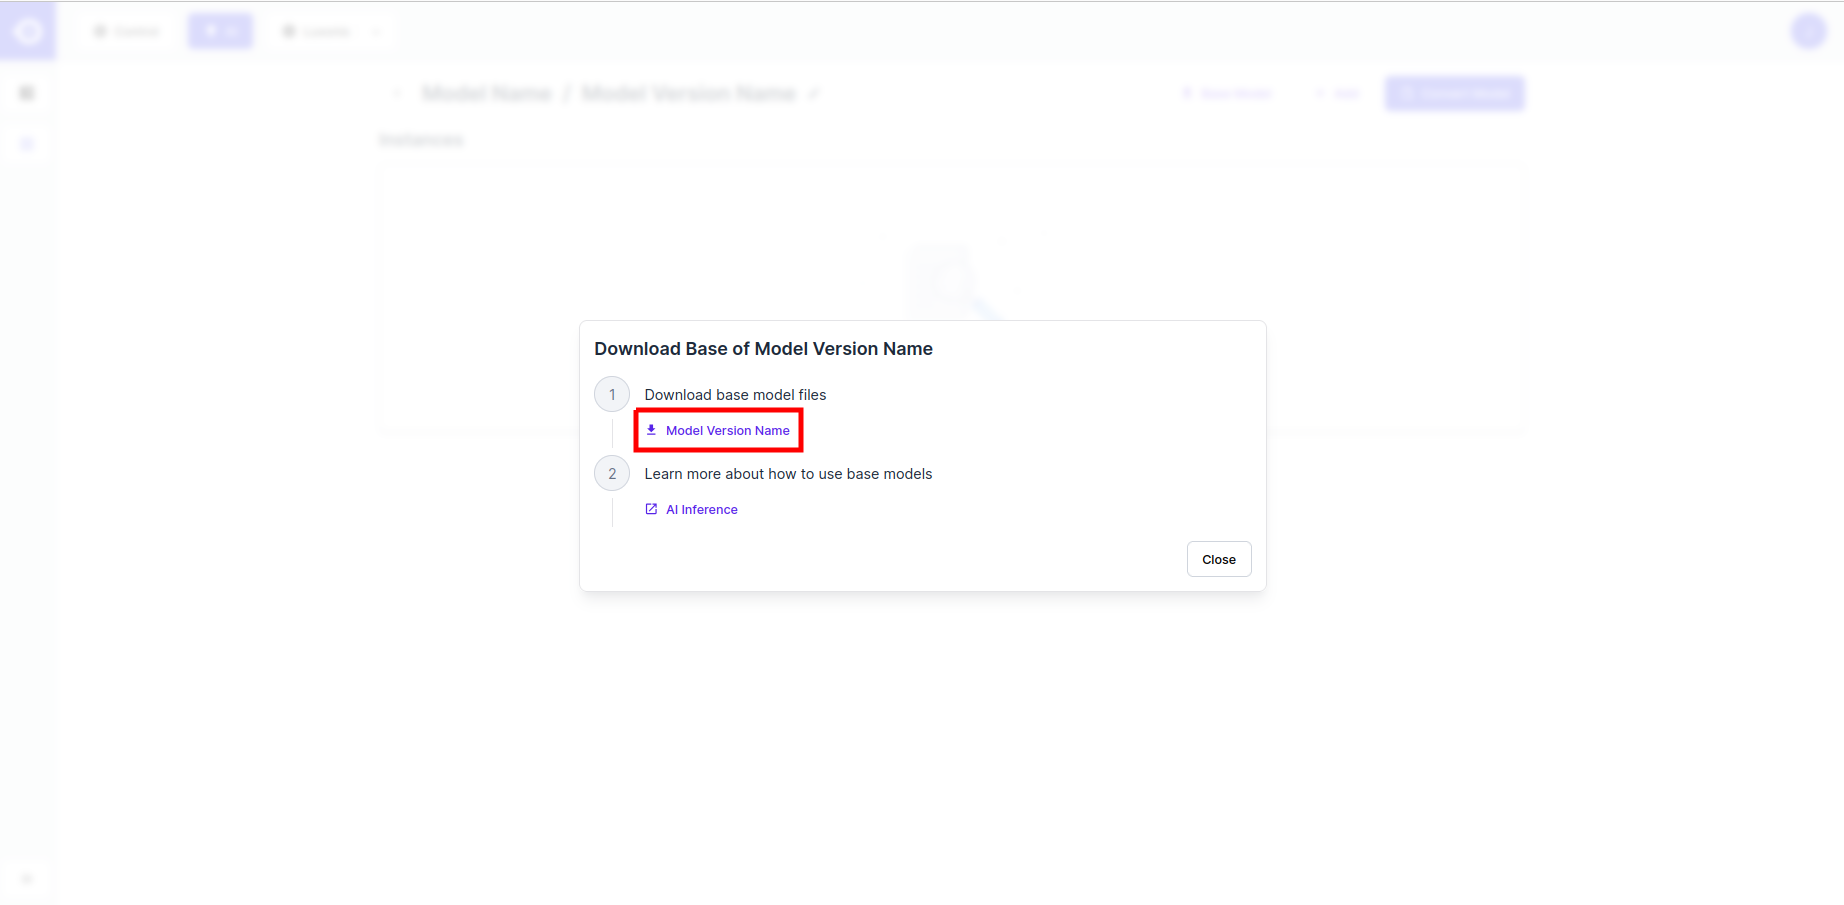The image size is (1844, 905).
Task: Click the blurred 'Model Name' breadcrumb behind dialog
Action: (486, 94)
